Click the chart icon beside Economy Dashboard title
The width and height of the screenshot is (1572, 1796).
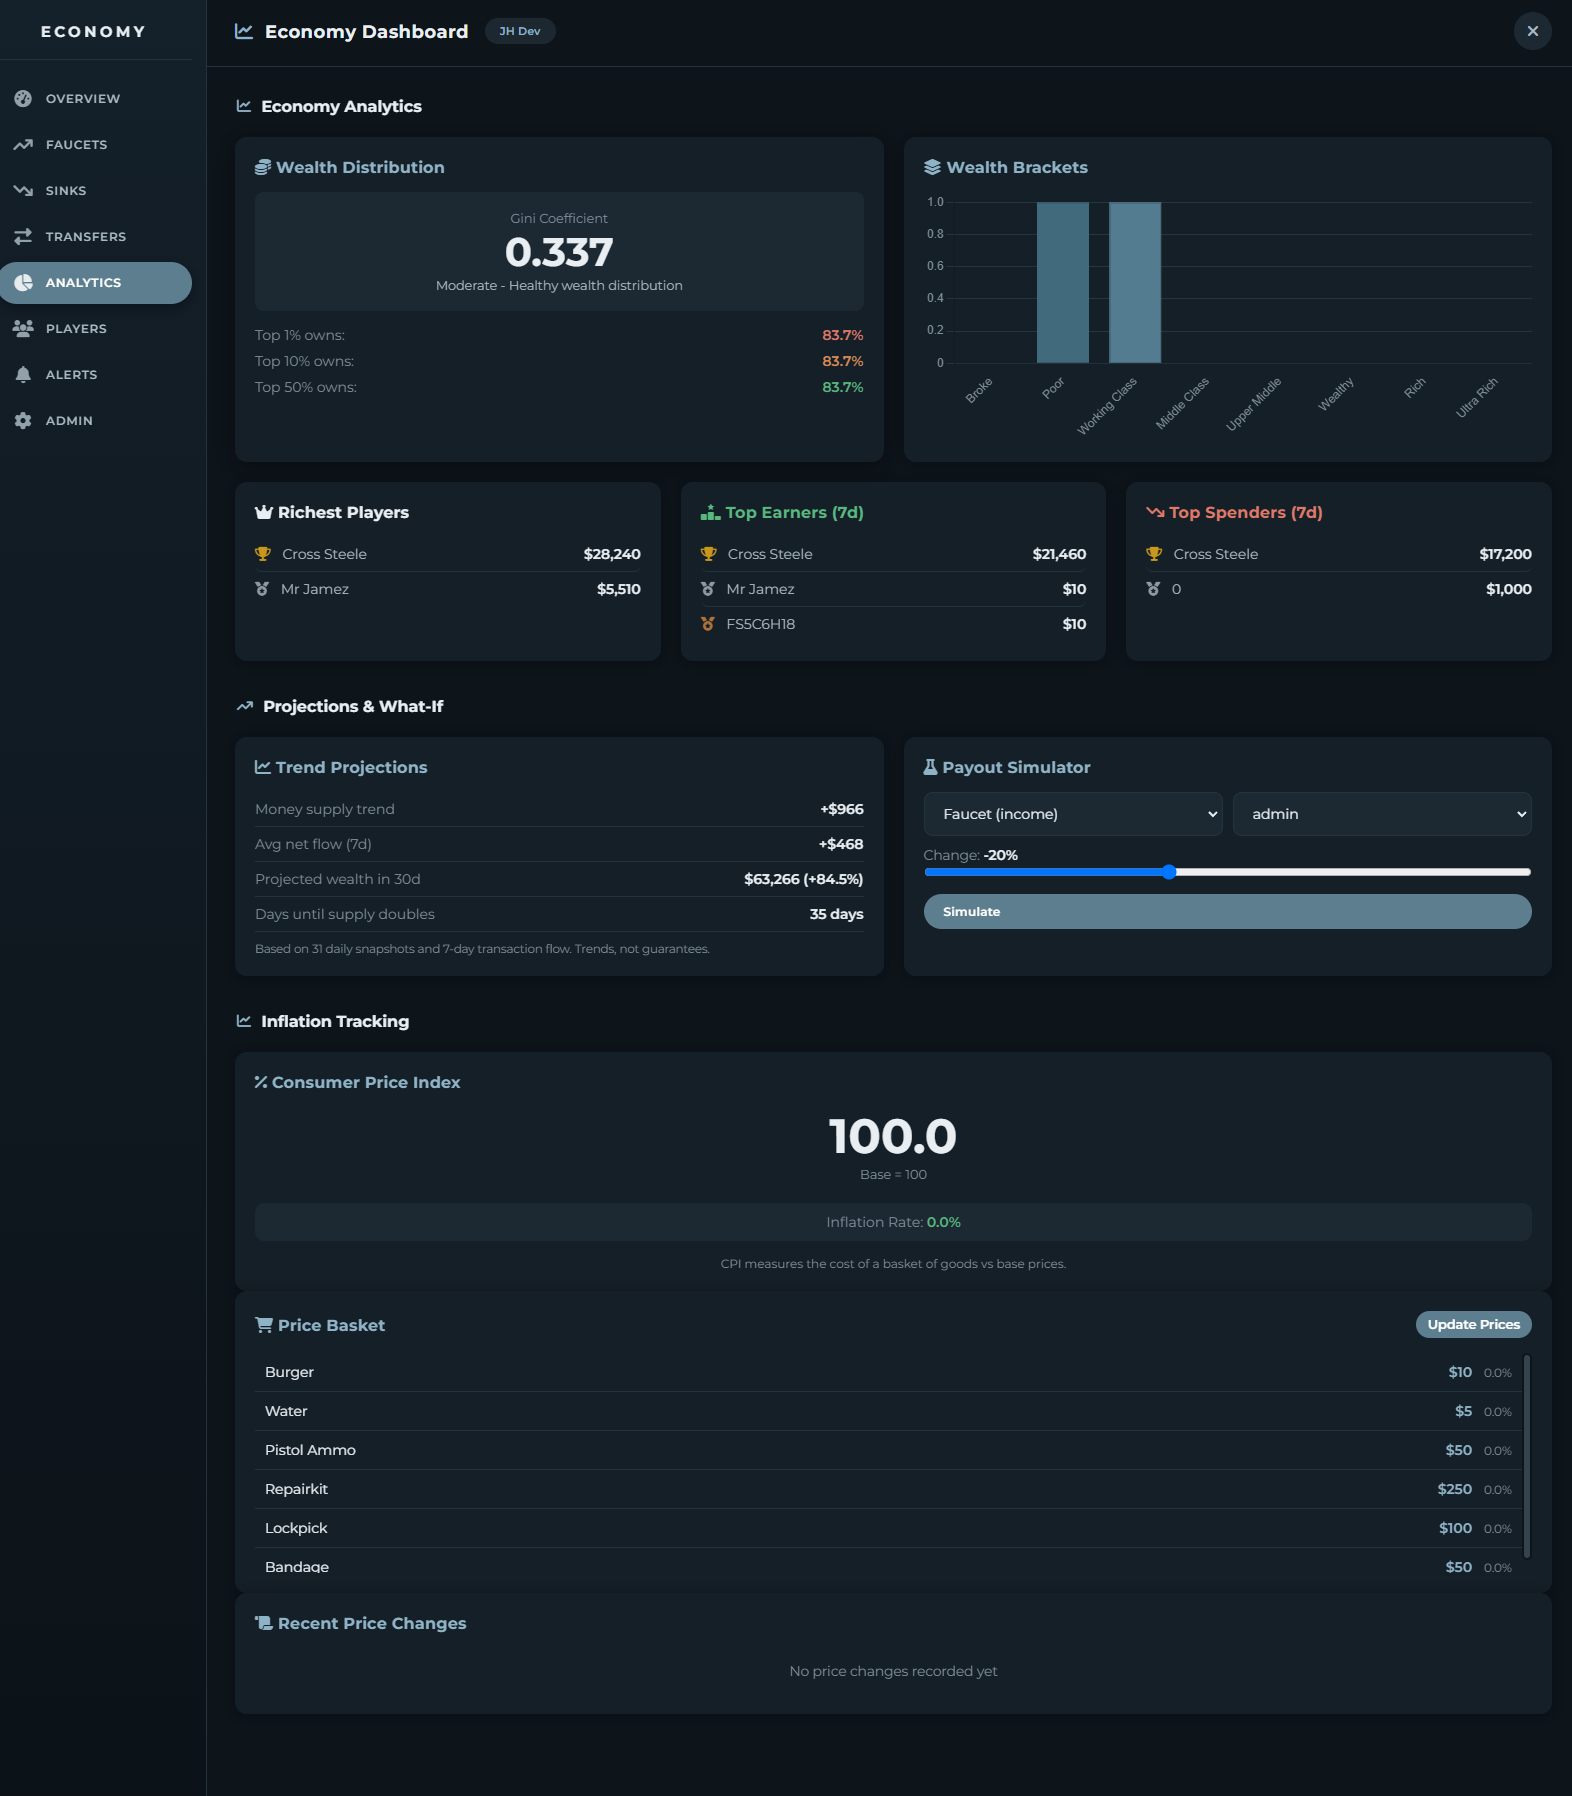pyautogui.click(x=243, y=31)
